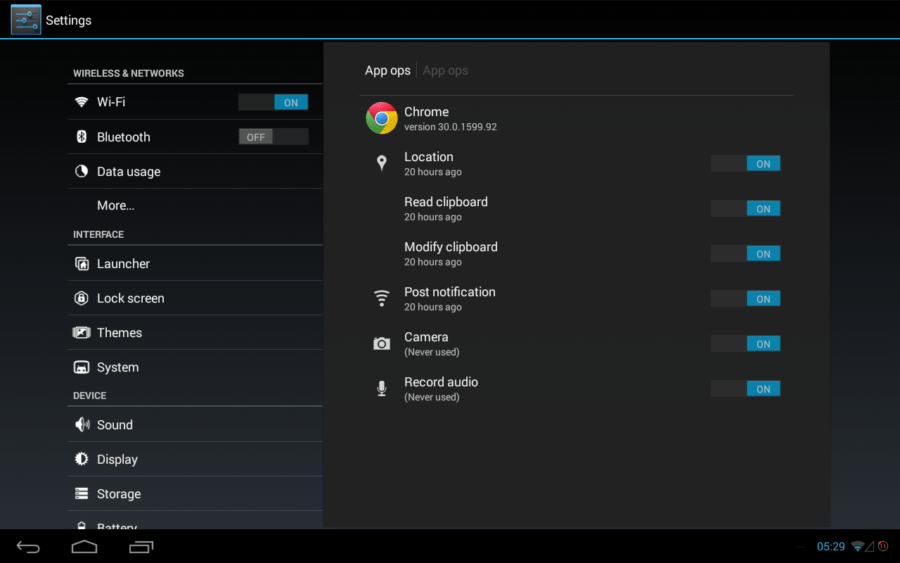900x563 pixels.
Task: Click the Chrome app logo
Action: pos(382,118)
